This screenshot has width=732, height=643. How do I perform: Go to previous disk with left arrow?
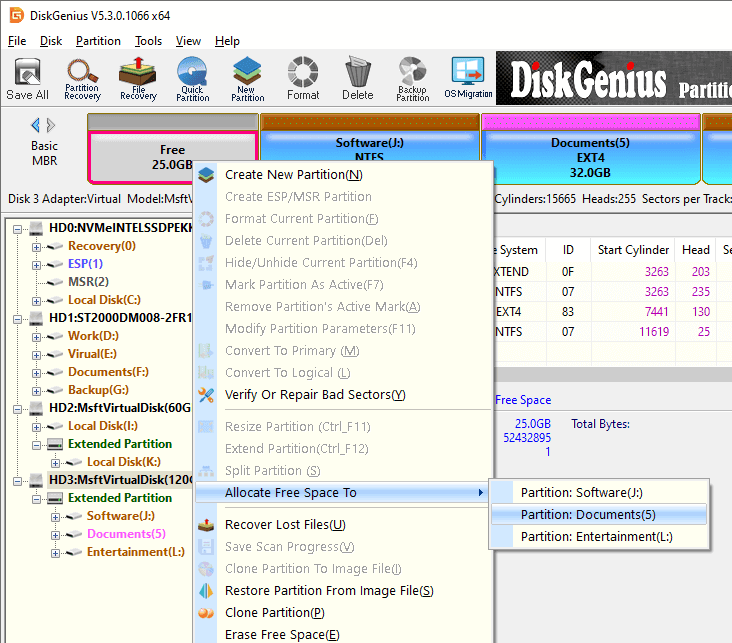point(36,125)
